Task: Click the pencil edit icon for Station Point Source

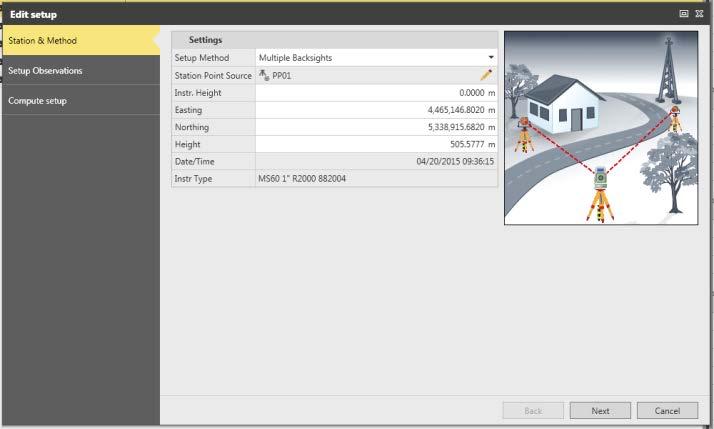Action: [x=486, y=75]
